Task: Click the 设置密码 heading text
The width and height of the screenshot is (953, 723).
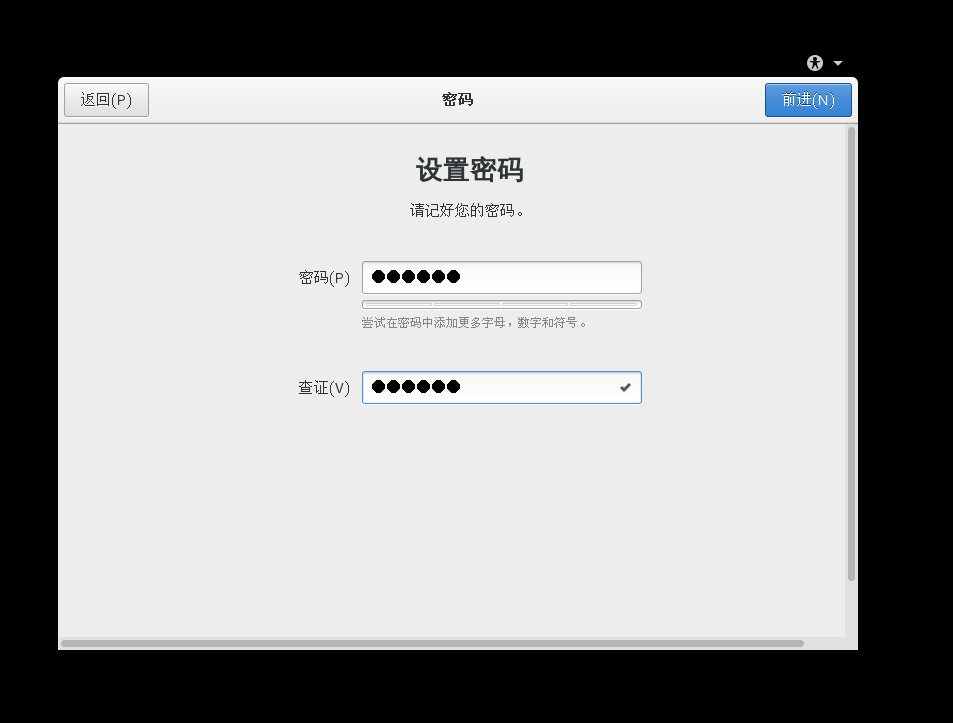Action: coord(469,170)
